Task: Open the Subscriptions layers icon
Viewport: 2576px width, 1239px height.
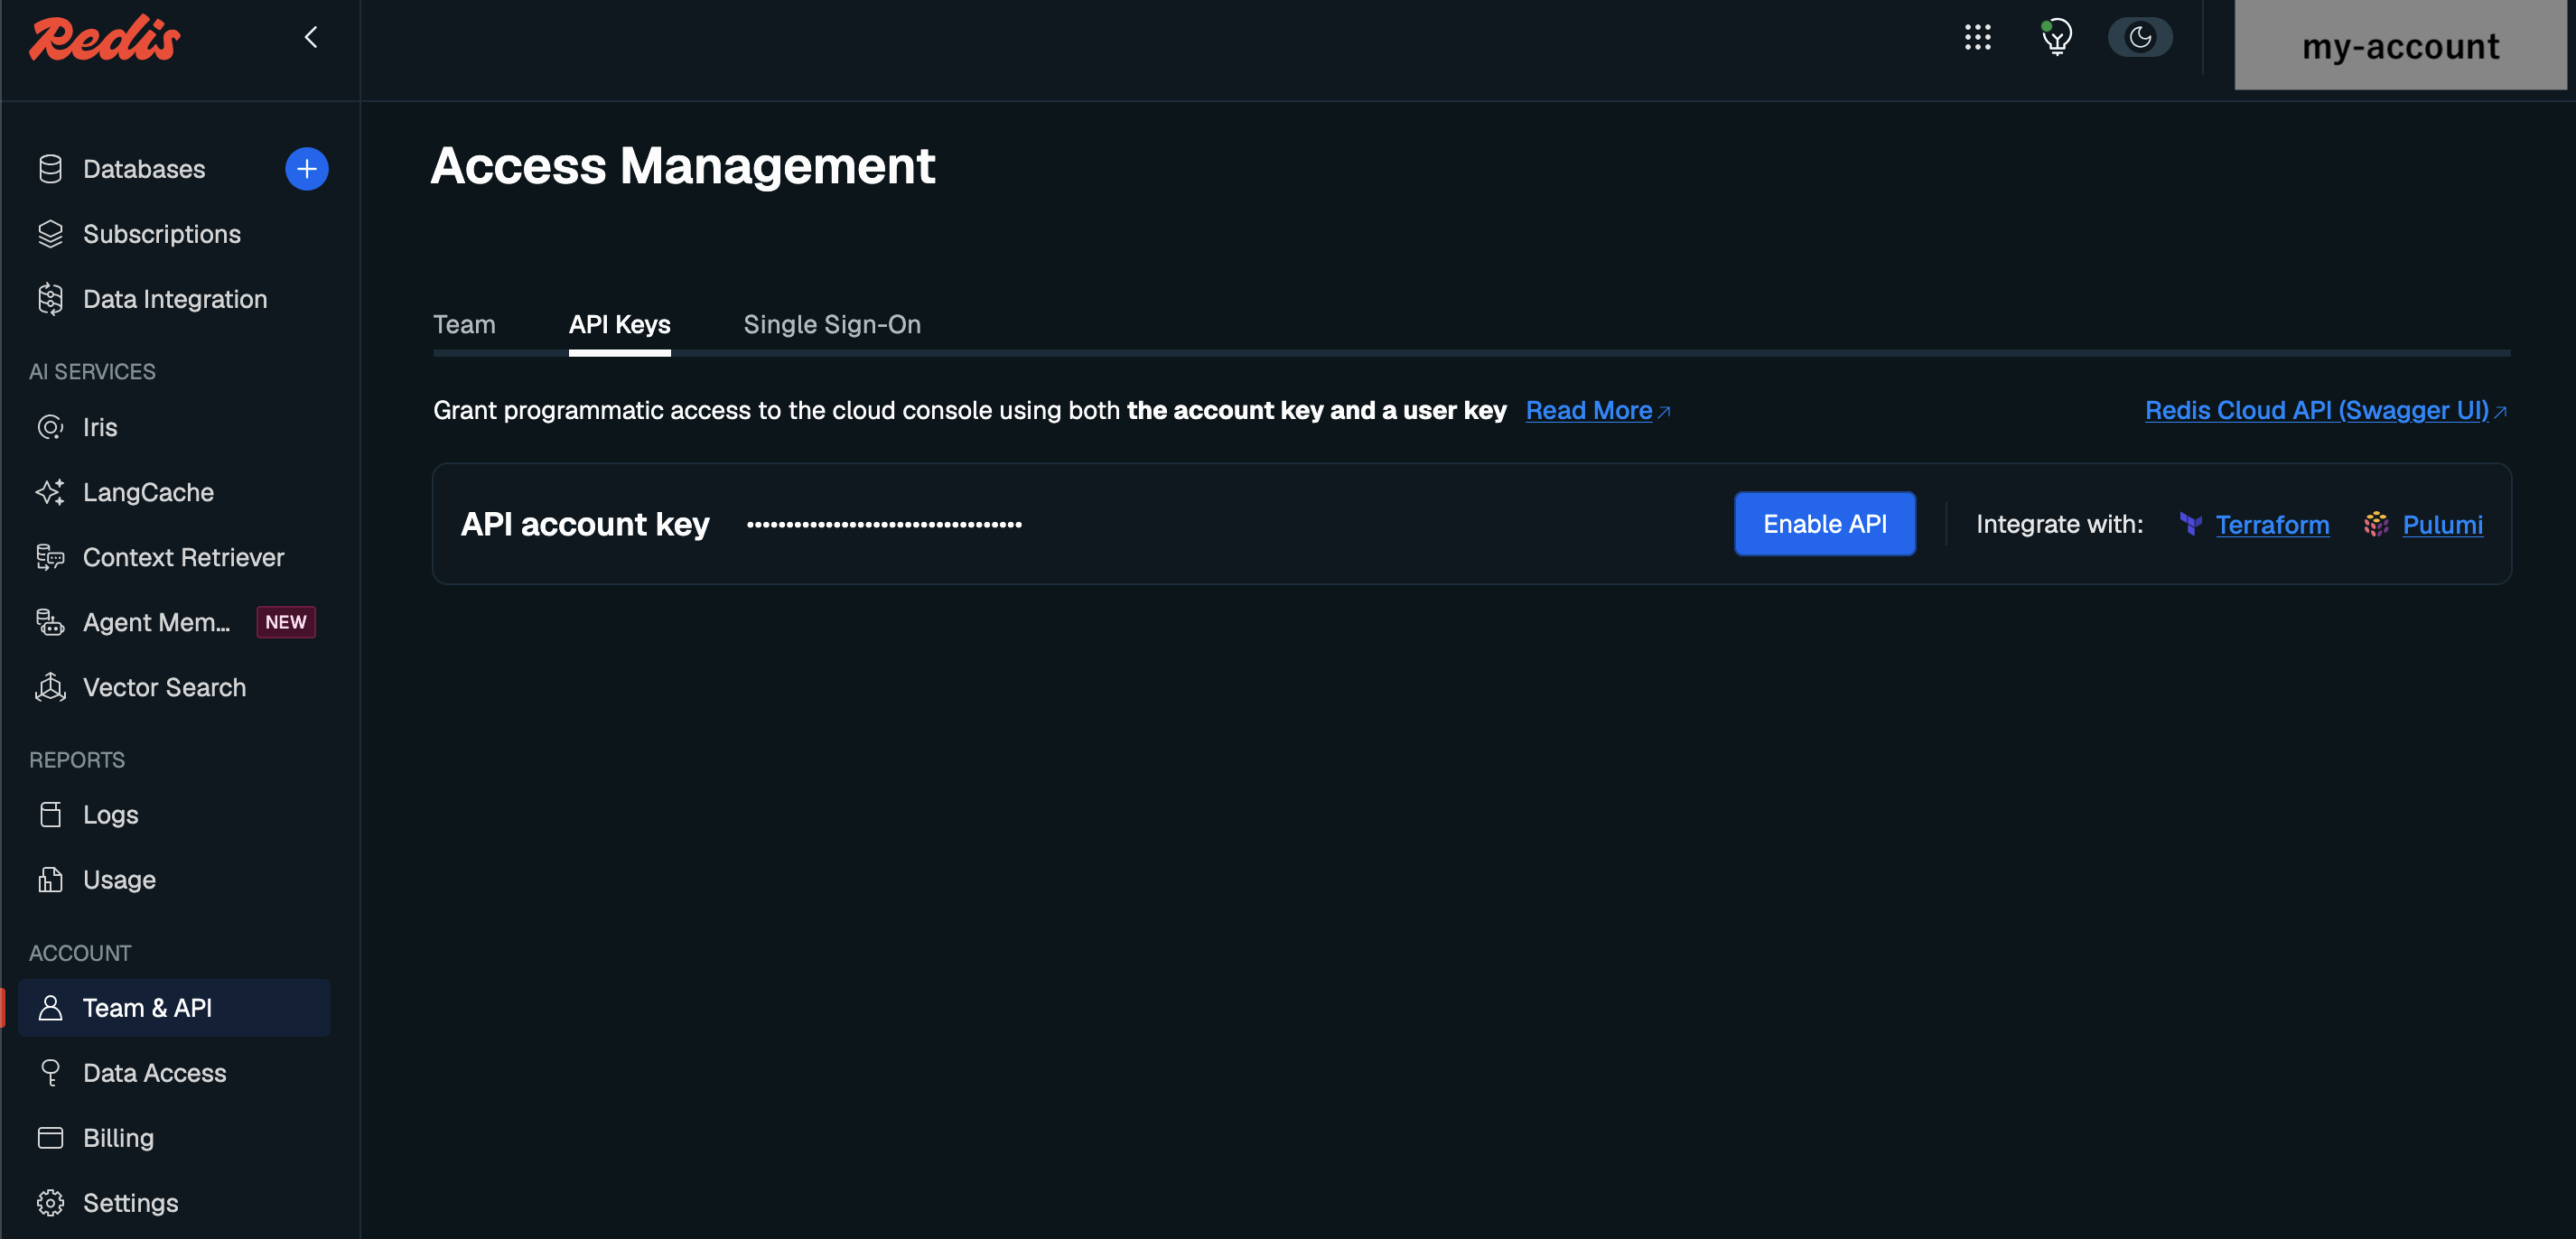Action: point(50,234)
